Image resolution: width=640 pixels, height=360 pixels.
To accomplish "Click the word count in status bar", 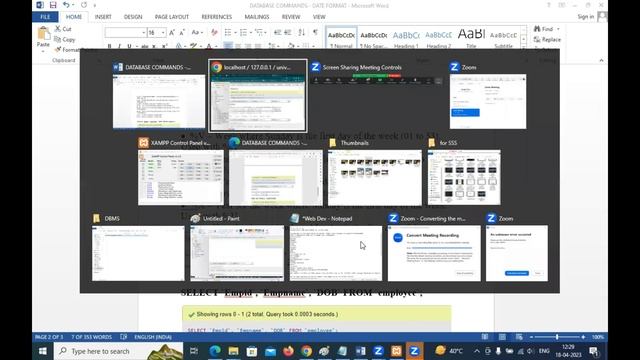I will (x=91, y=337).
